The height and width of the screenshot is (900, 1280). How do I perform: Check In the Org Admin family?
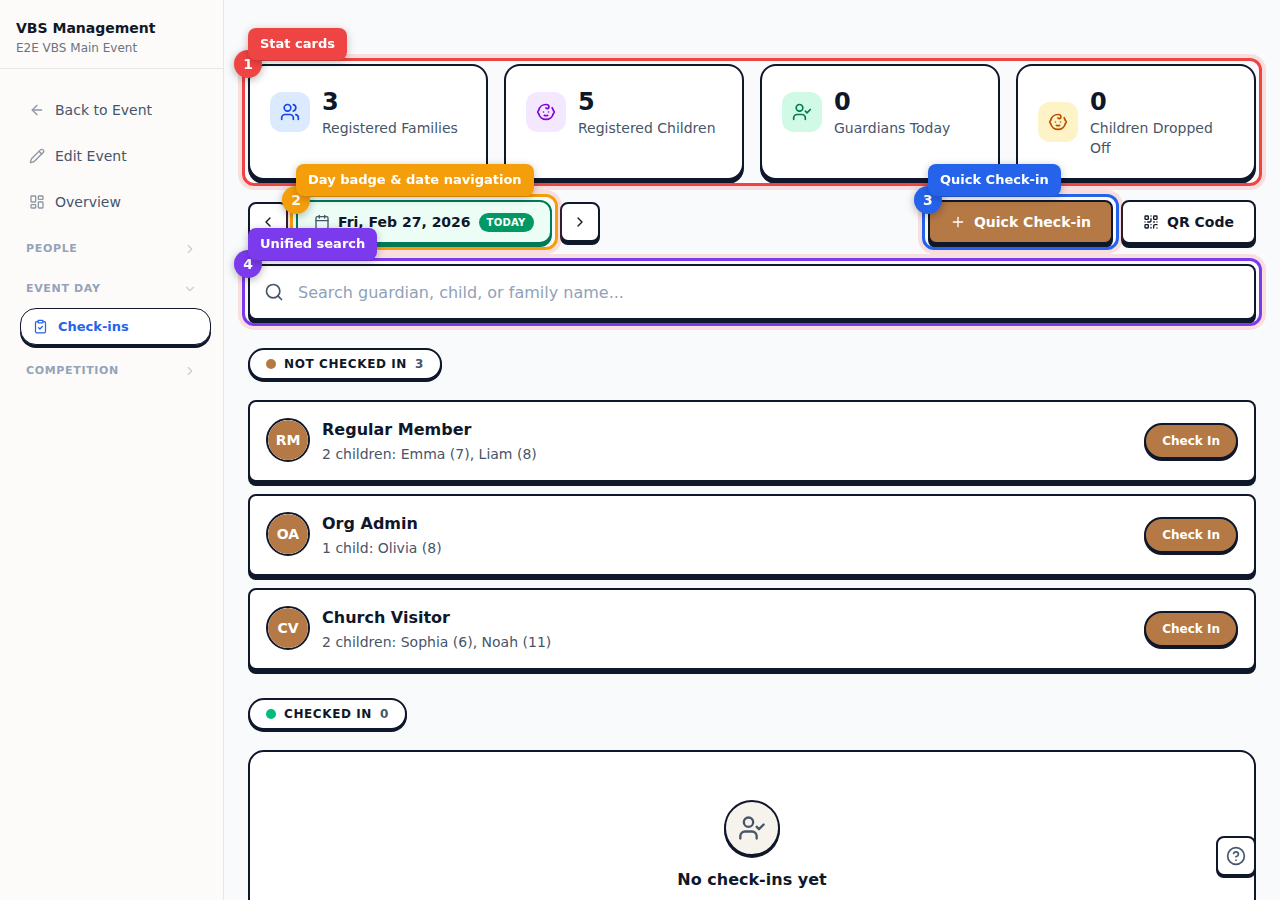pos(1190,535)
